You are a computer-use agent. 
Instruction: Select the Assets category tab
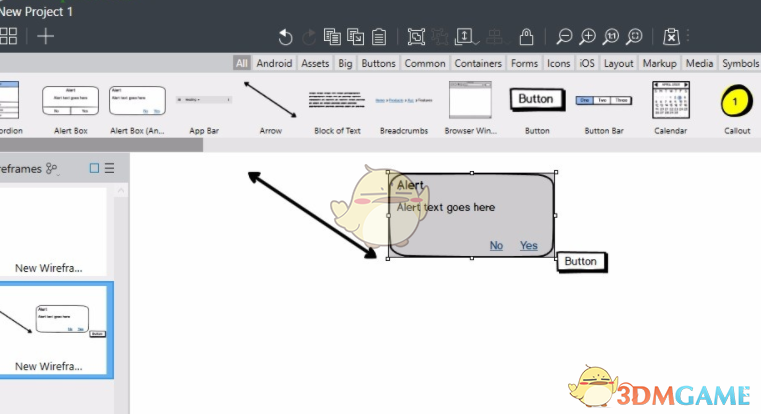pos(315,63)
